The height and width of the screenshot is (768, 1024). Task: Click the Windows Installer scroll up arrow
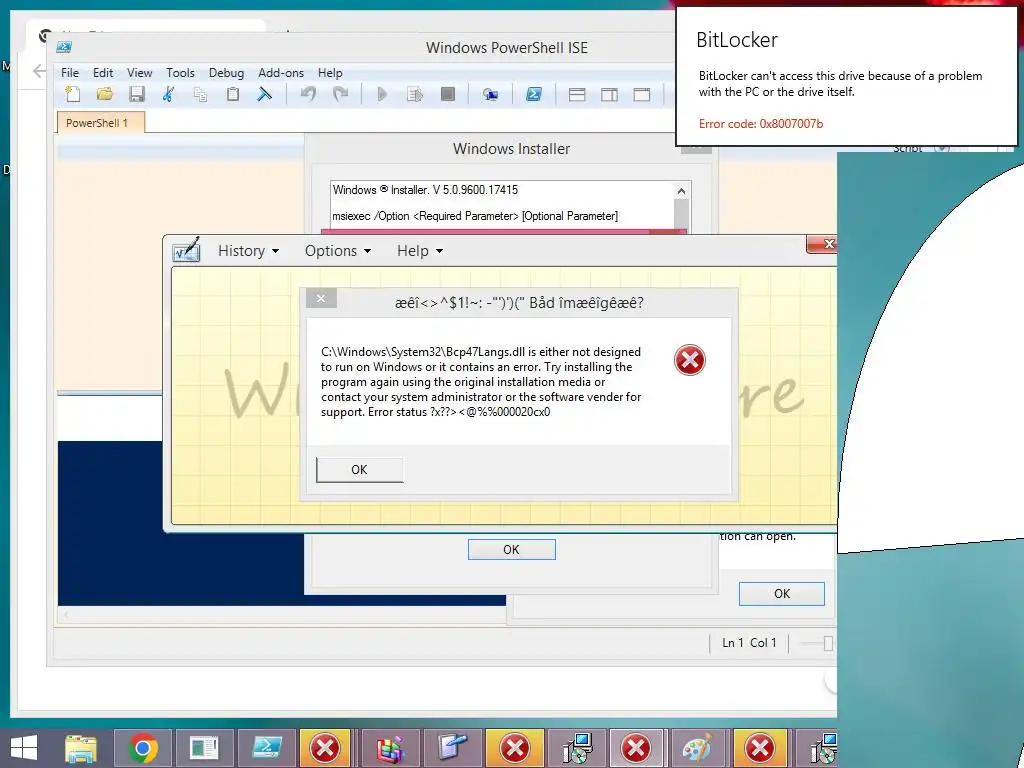pyautogui.click(x=681, y=191)
